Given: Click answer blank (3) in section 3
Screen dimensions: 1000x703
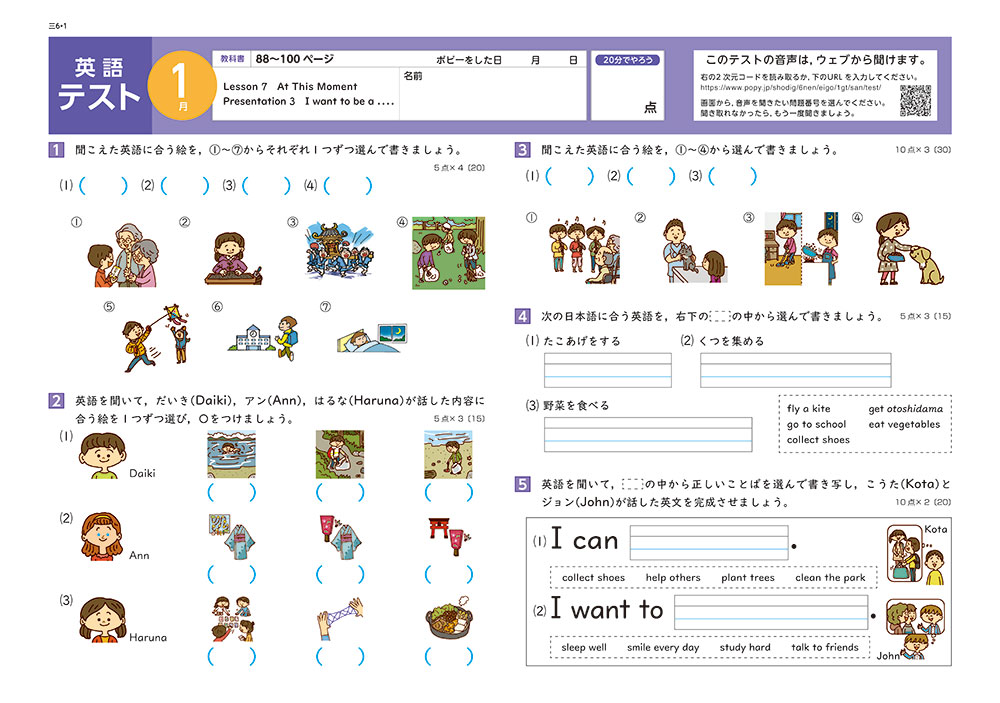Looking at the screenshot, I should pyautogui.click(x=733, y=176).
